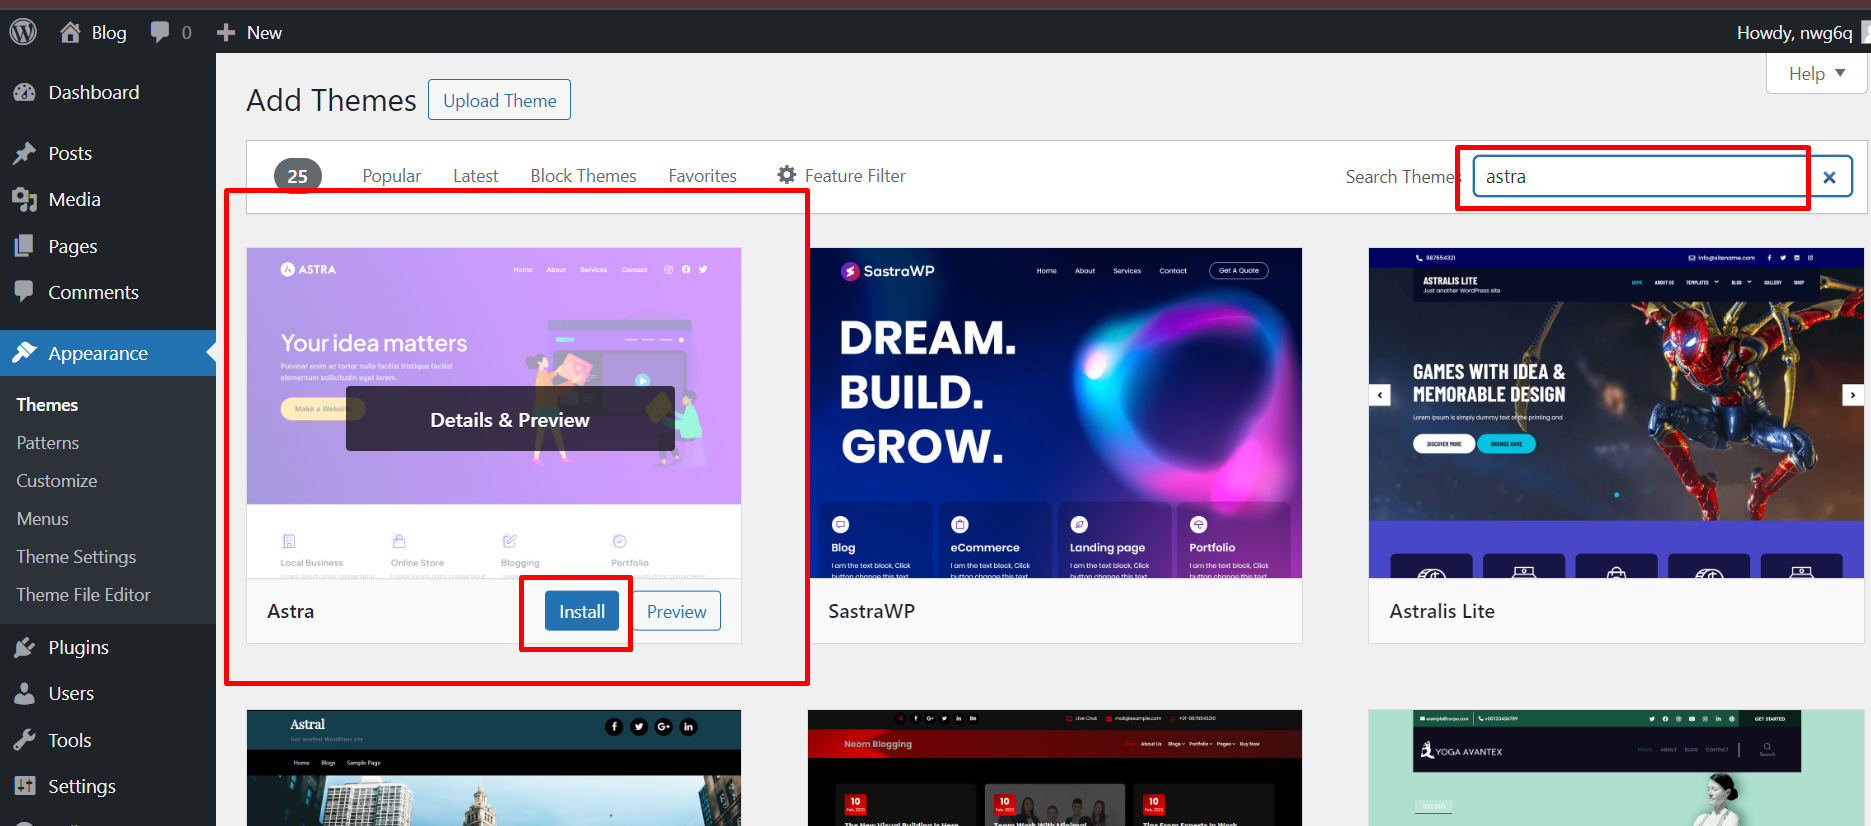The image size is (1871, 826).
Task: Open the Astral theme thumbnail
Action: (x=494, y=768)
